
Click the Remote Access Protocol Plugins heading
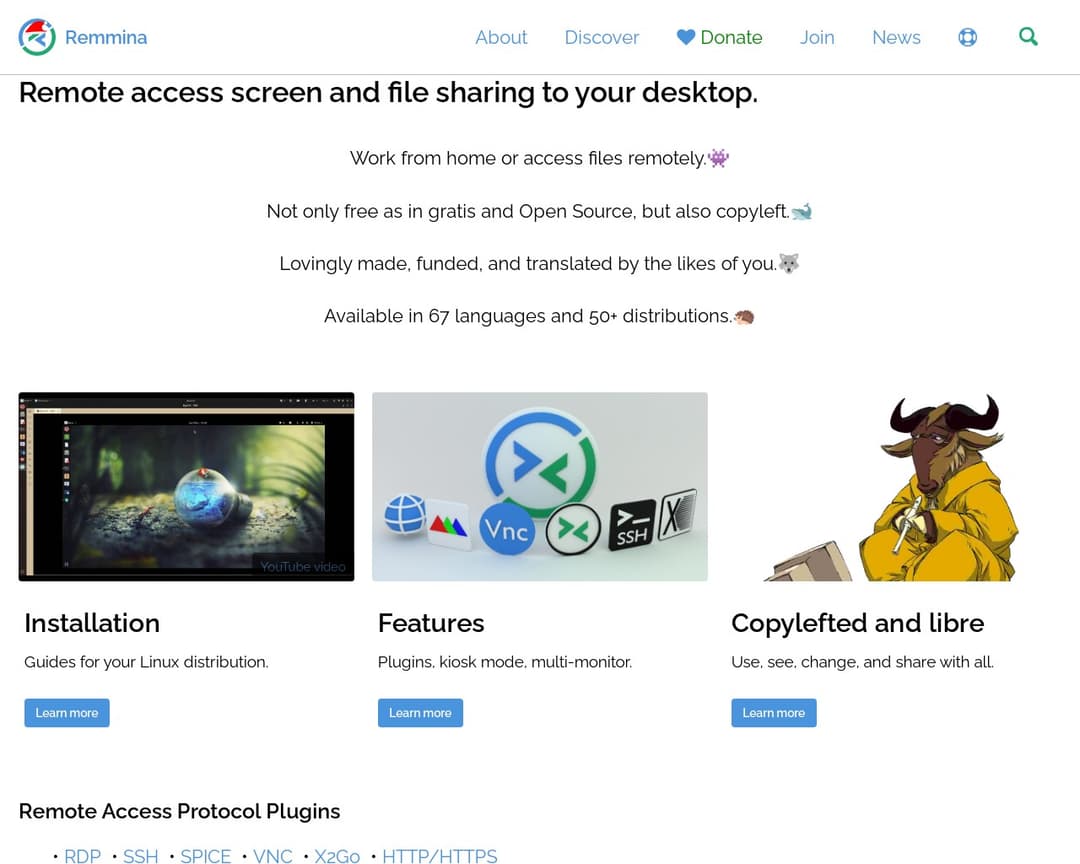[179, 811]
